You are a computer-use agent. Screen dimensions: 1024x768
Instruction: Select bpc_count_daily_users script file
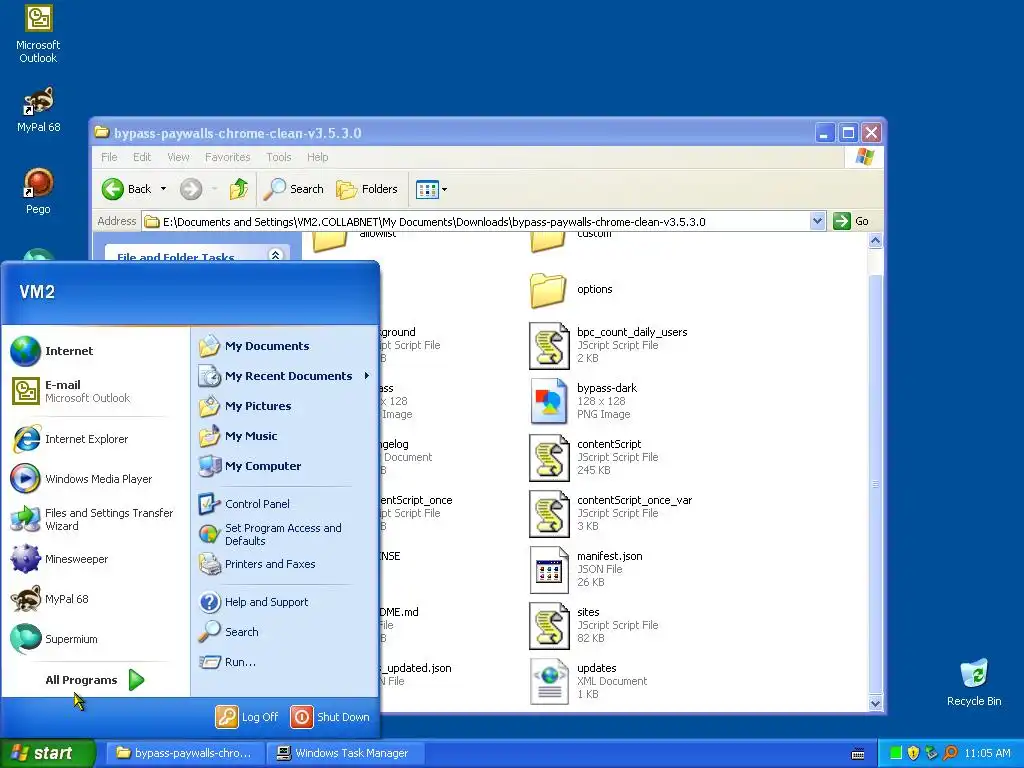coord(609,345)
